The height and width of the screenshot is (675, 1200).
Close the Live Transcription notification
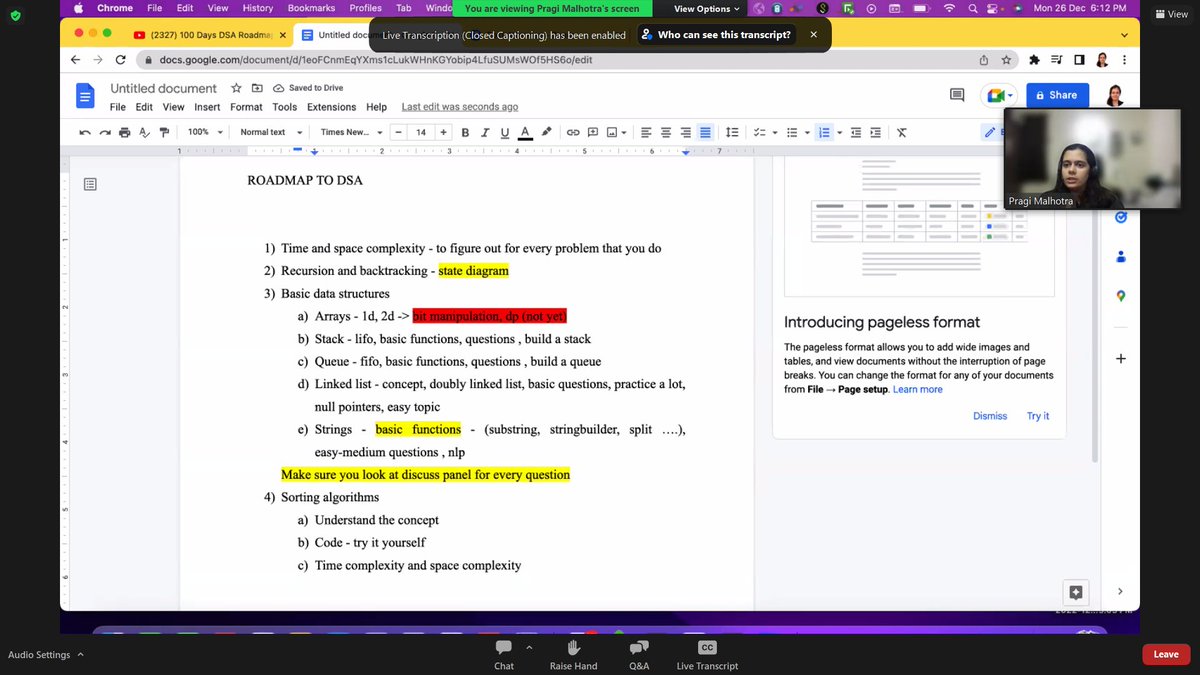813,35
